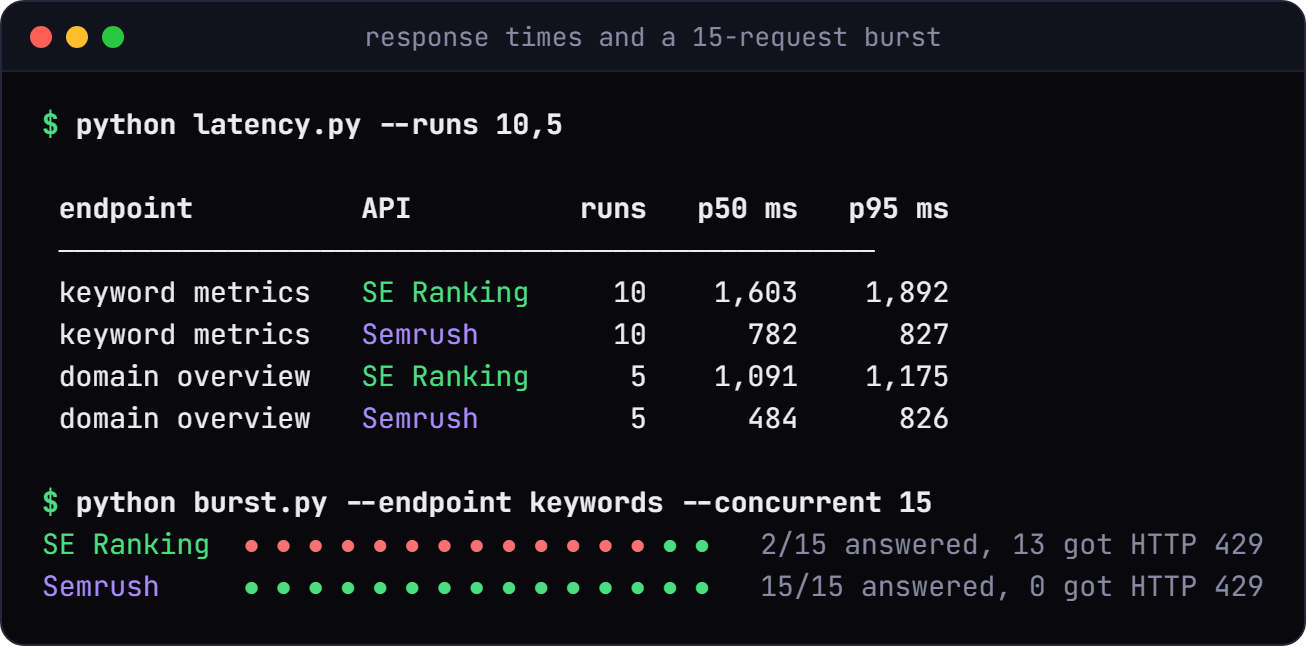1308x646 pixels.
Task: Click the green $ prompt before burst.py
Action: 51,502
